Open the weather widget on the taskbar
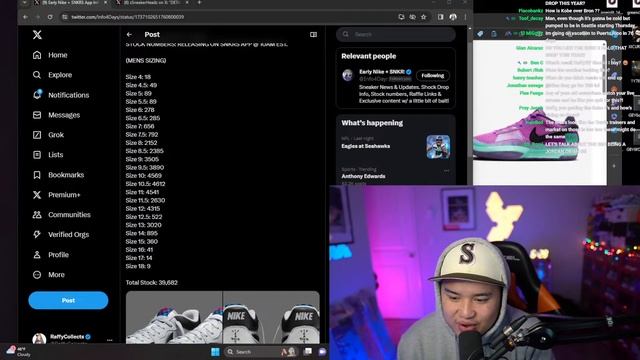This screenshot has width=640, height=360. pos(18,351)
